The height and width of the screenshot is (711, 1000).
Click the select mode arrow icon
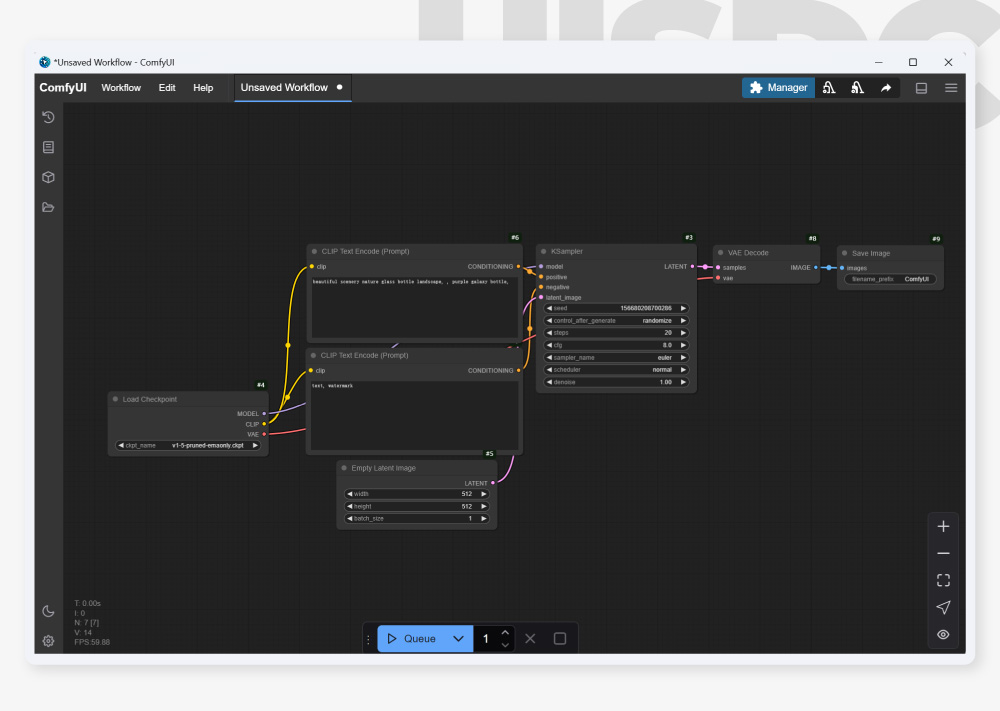point(943,607)
